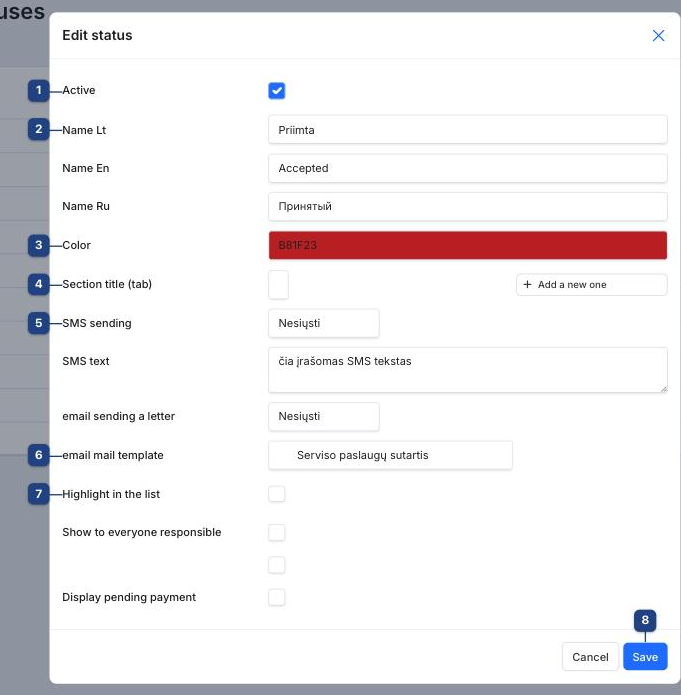Image resolution: width=681 pixels, height=695 pixels.
Task: Focus the Name Ru field
Action: 467,206
